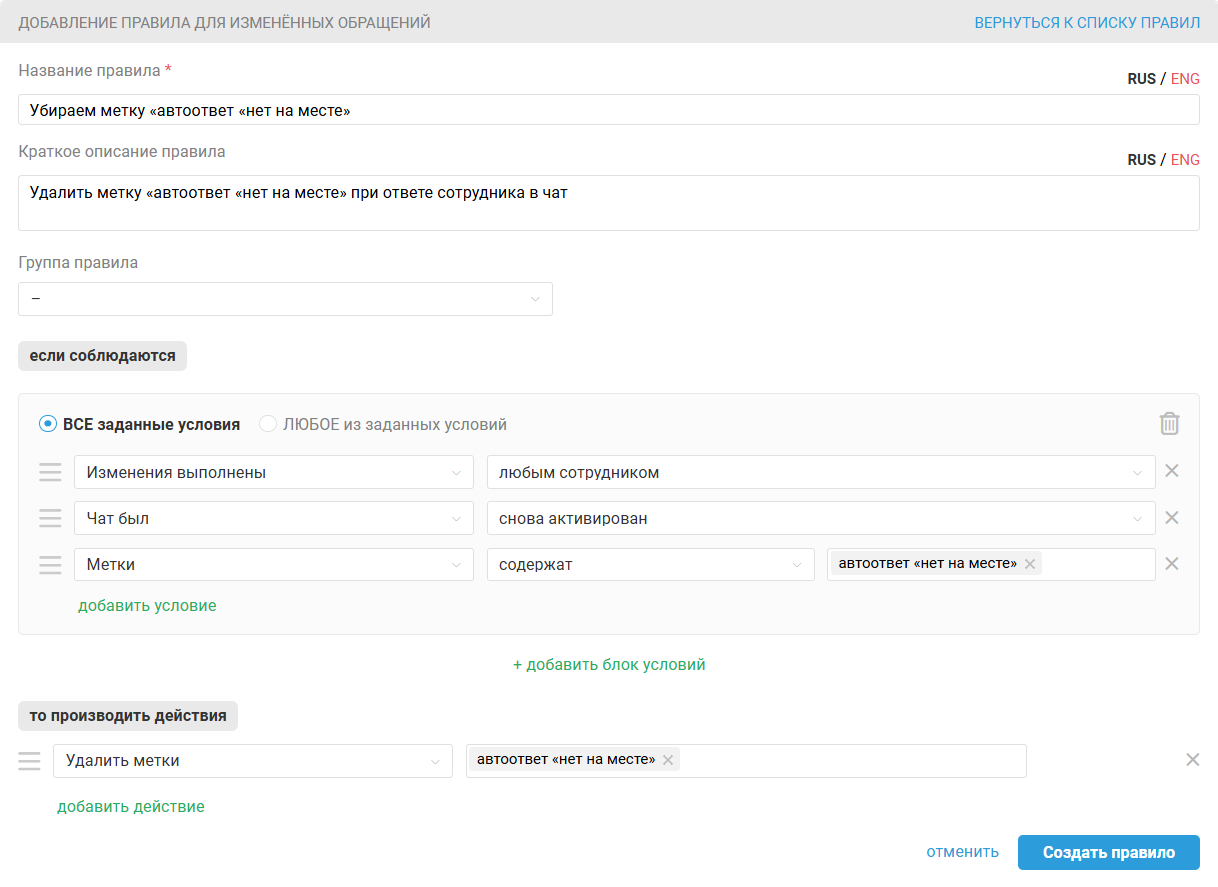Open the "содержат" operator dropdown
1218x887 pixels.
click(650, 564)
